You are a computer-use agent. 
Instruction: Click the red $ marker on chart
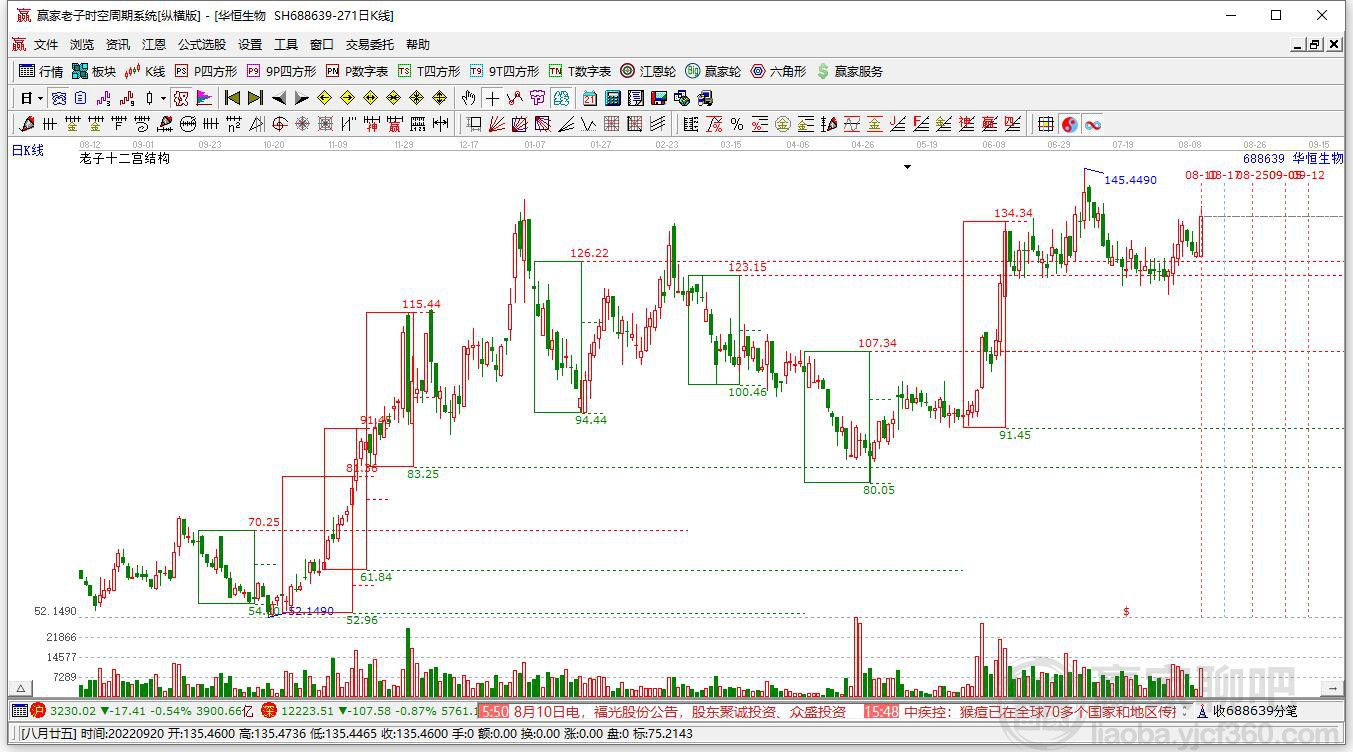(x=1126, y=611)
